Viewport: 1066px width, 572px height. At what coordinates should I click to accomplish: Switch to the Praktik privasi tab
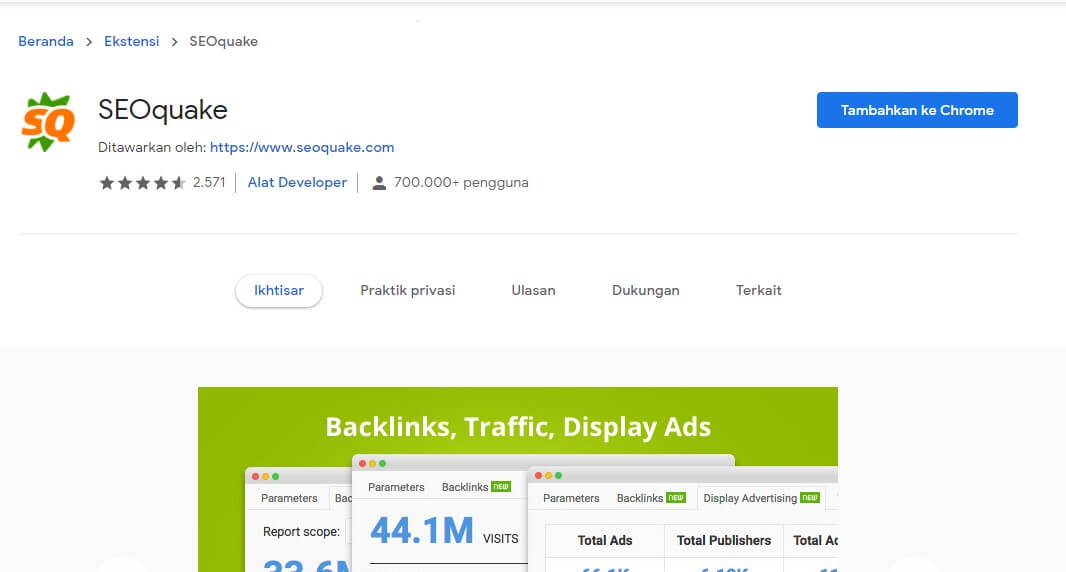(407, 290)
